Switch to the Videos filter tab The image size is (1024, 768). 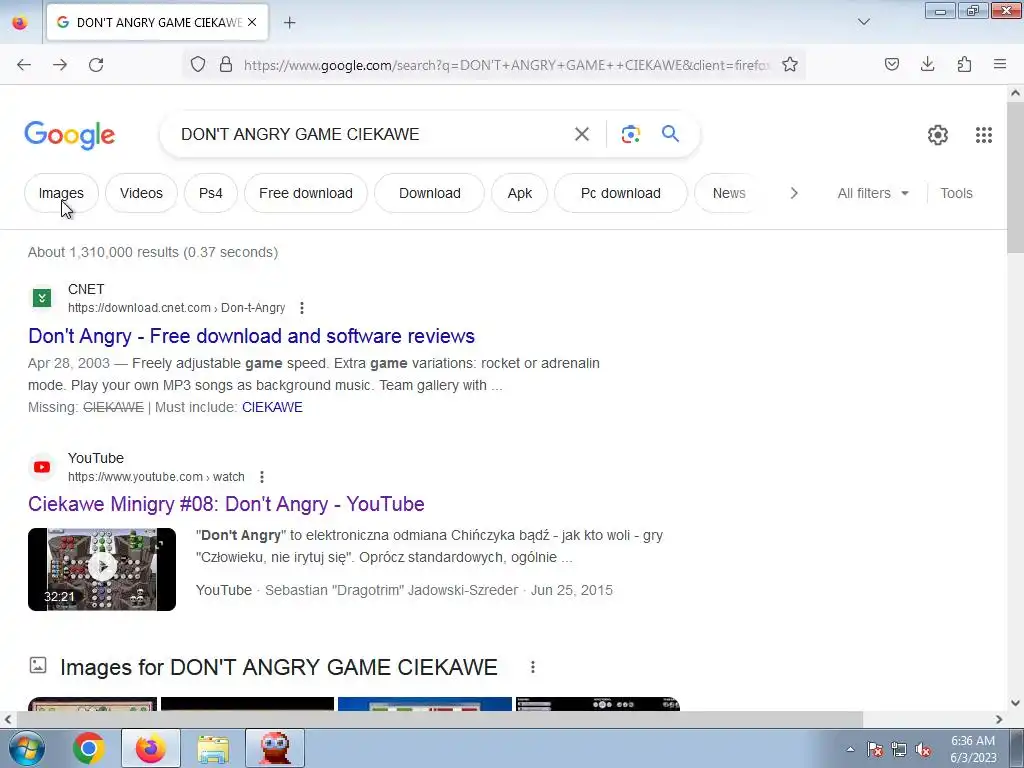point(141,193)
